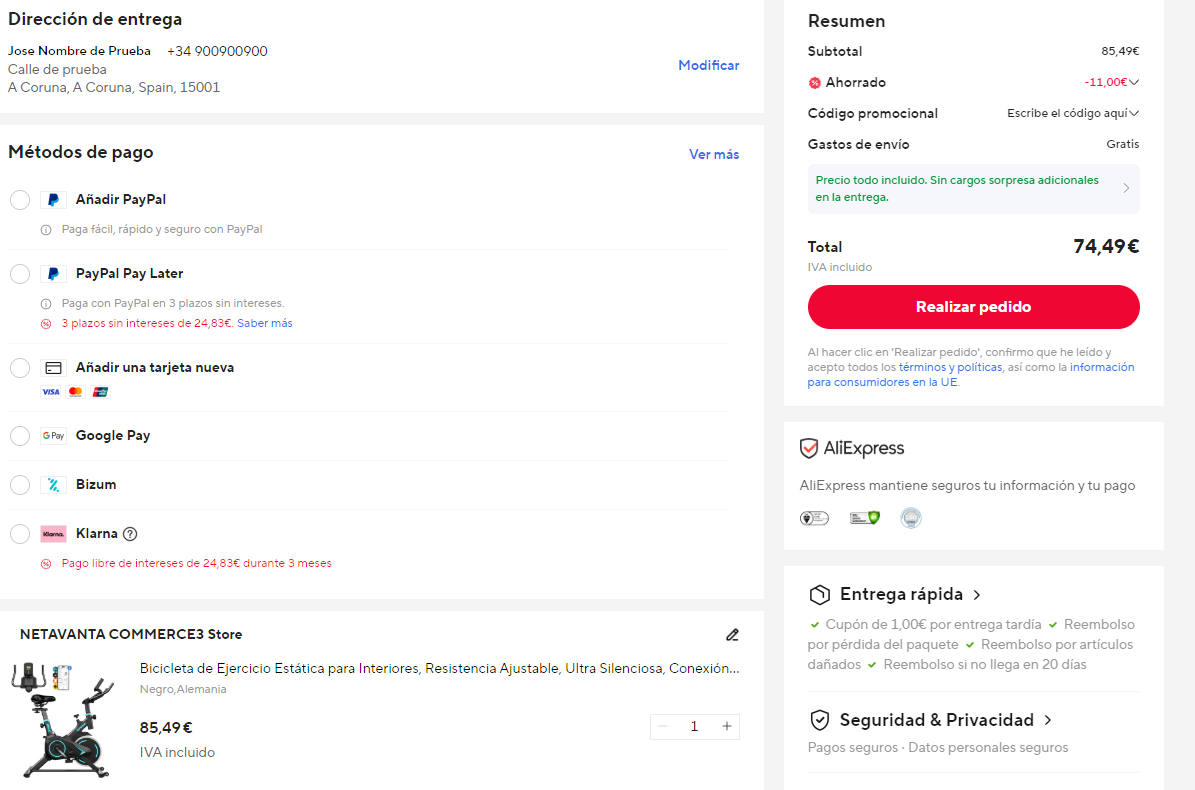
Task: Expand the Código promocional field chevron
Action: (1134, 114)
